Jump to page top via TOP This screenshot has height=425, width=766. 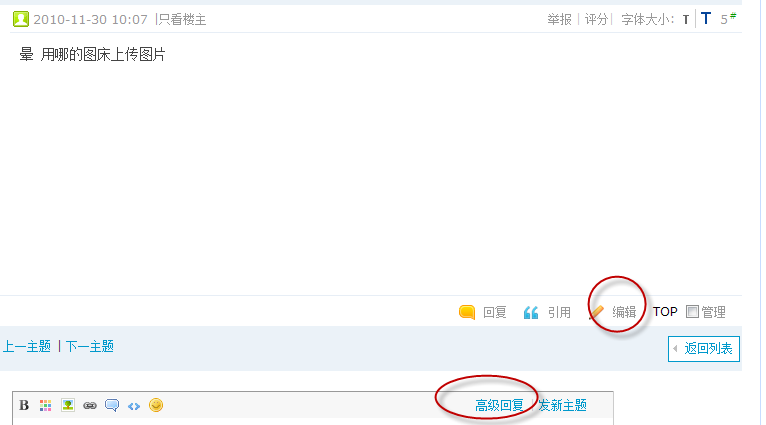click(665, 312)
